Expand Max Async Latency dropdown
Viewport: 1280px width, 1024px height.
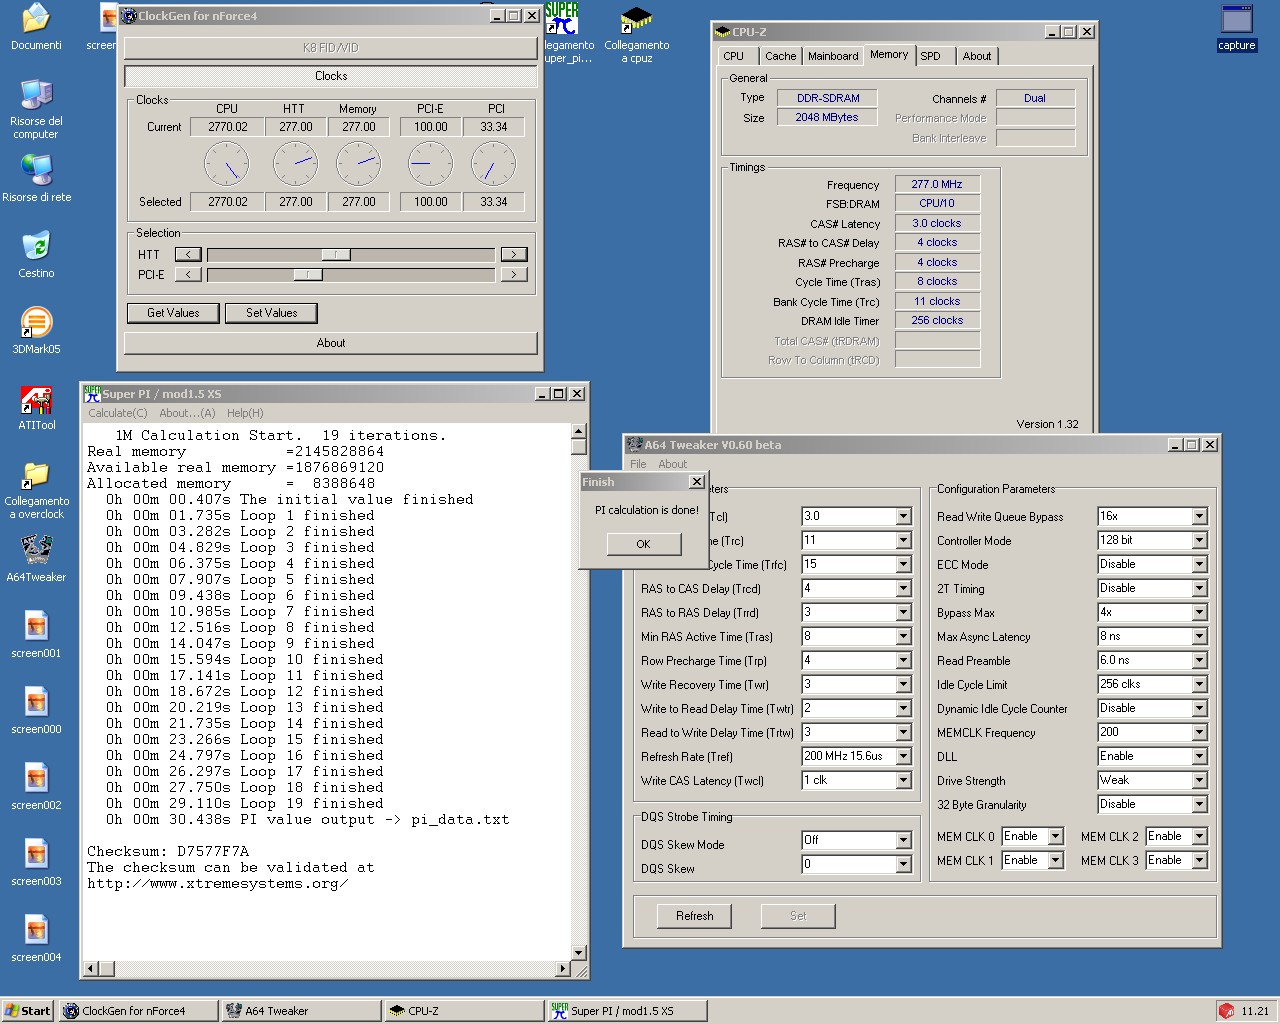pos(1199,637)
